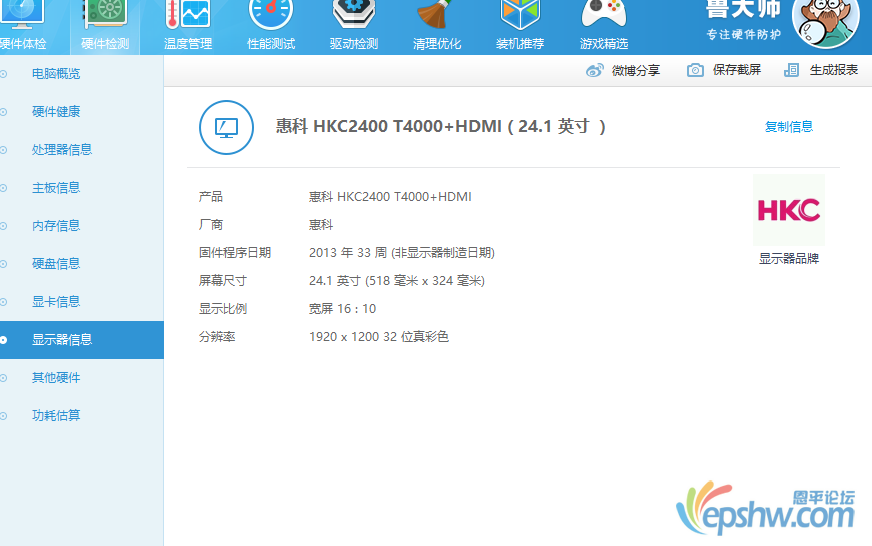Click the value 24.1 英寸 (518 毫米 x 324 毫米)
This screenshot has width=872, height=546.
point(397,281)
